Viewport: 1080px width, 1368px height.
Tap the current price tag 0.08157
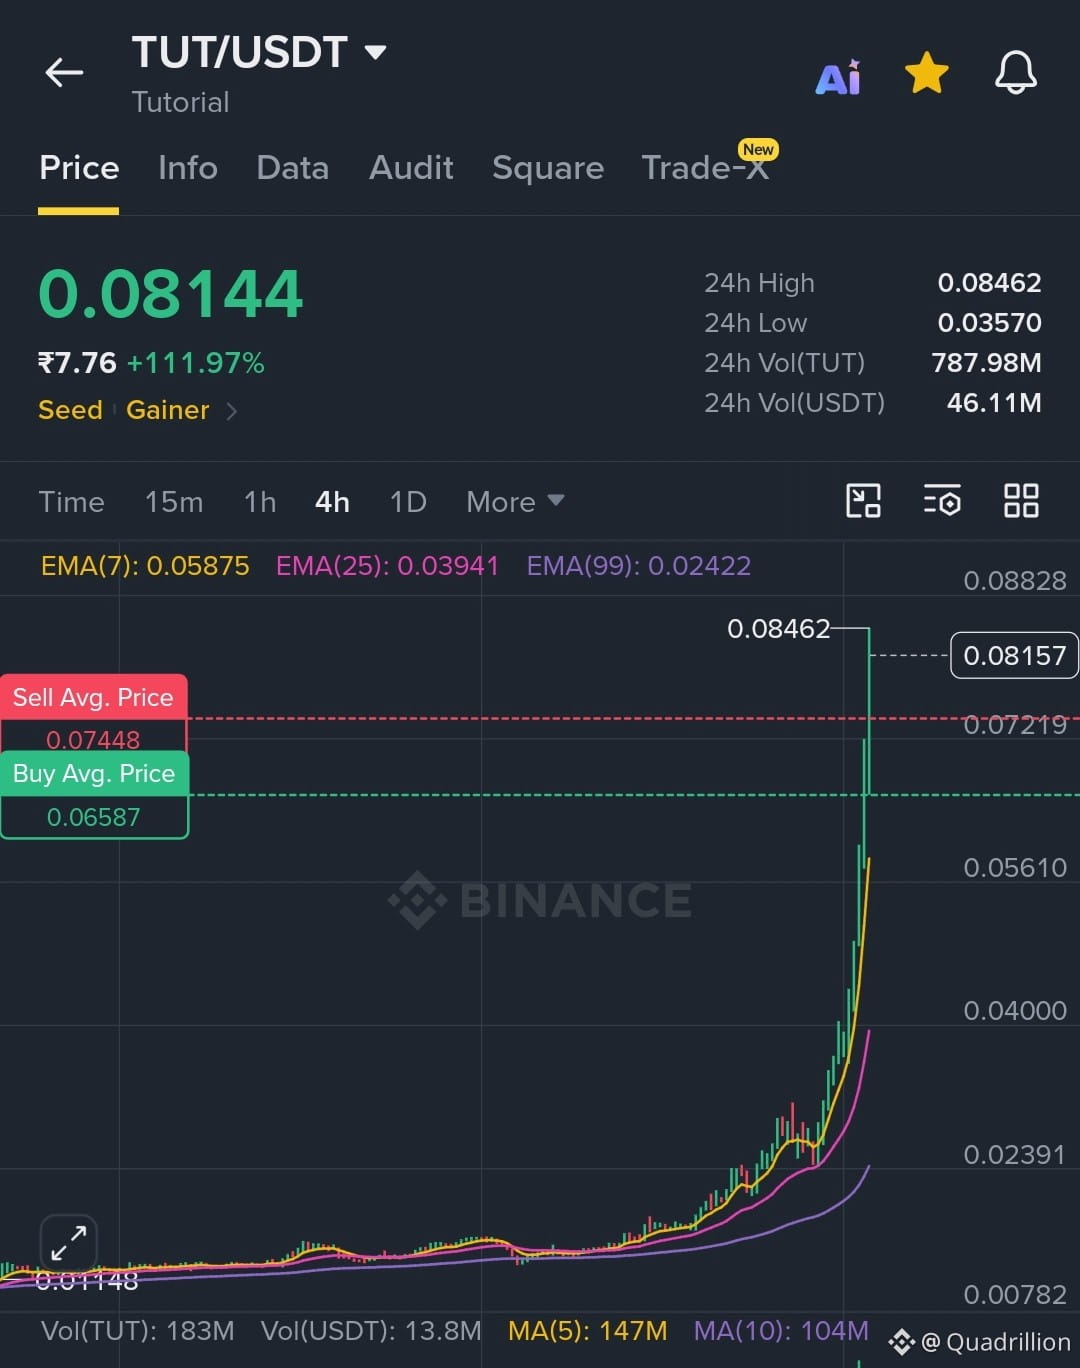coord(1014,655)
